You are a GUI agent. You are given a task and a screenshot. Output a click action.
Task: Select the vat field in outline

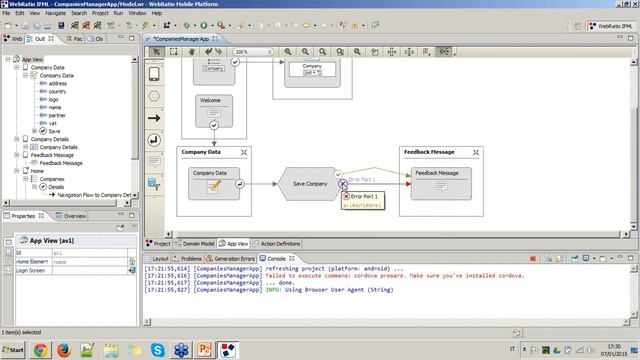tap(53, 123)
